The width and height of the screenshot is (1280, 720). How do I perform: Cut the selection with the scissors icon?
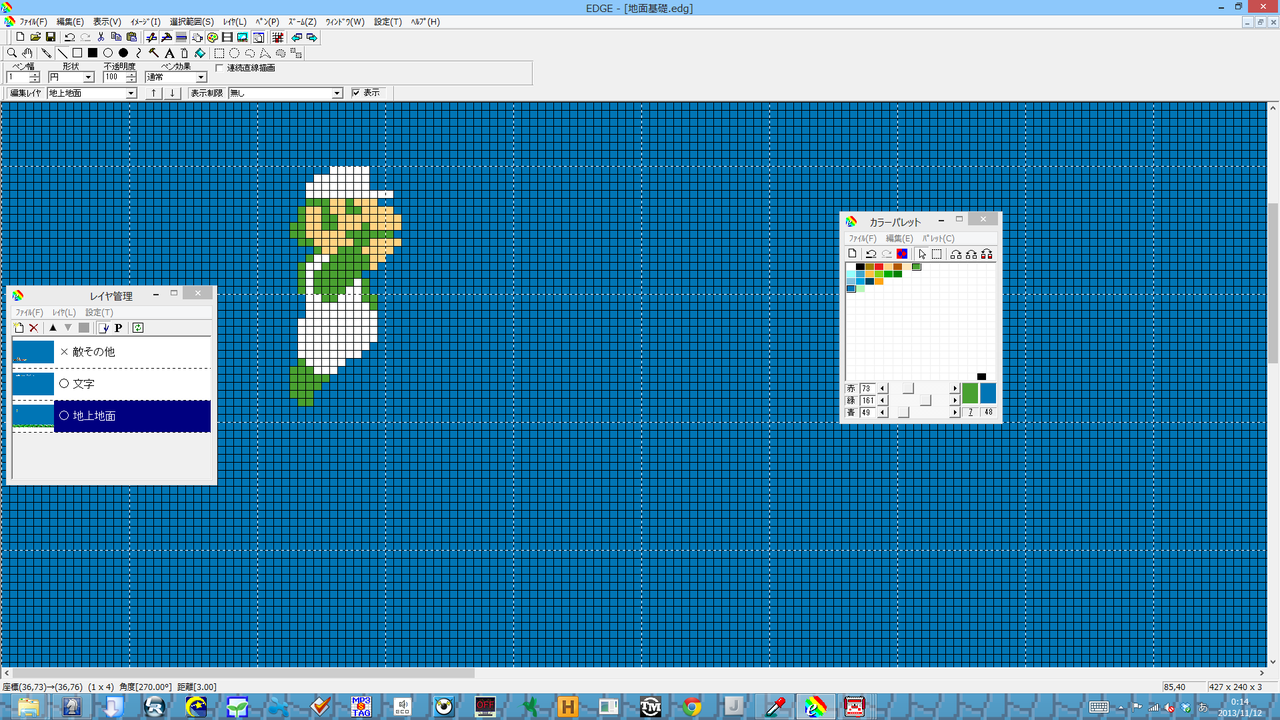click(x=101, y=37)
